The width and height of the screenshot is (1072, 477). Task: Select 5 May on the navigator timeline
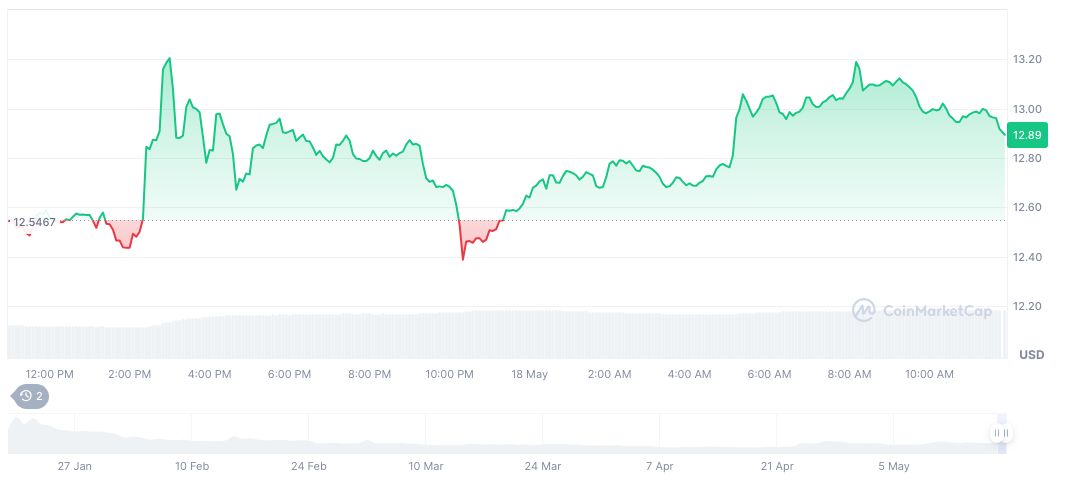coord(894,466)
